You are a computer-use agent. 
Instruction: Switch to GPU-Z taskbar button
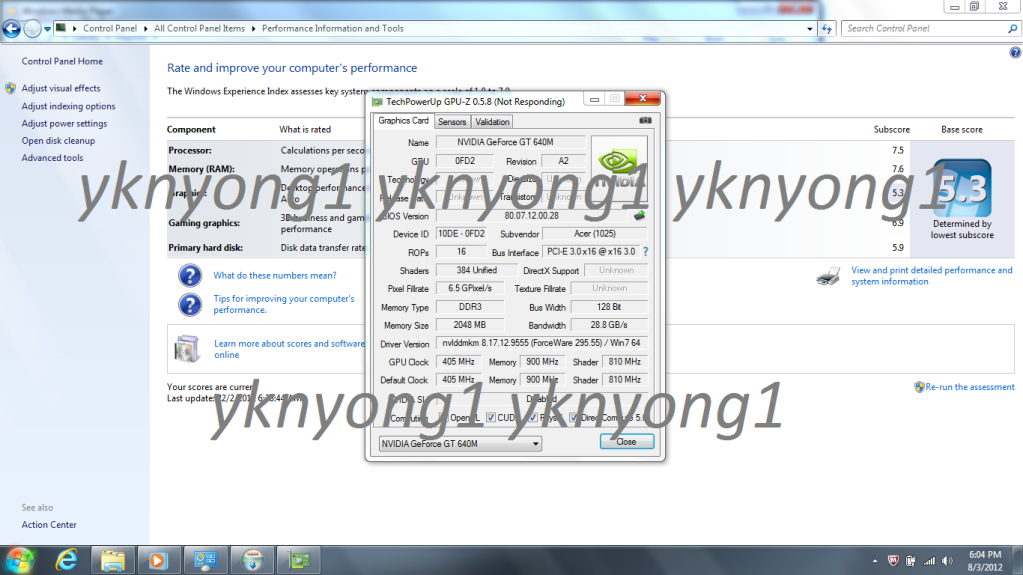pos(299,561)
